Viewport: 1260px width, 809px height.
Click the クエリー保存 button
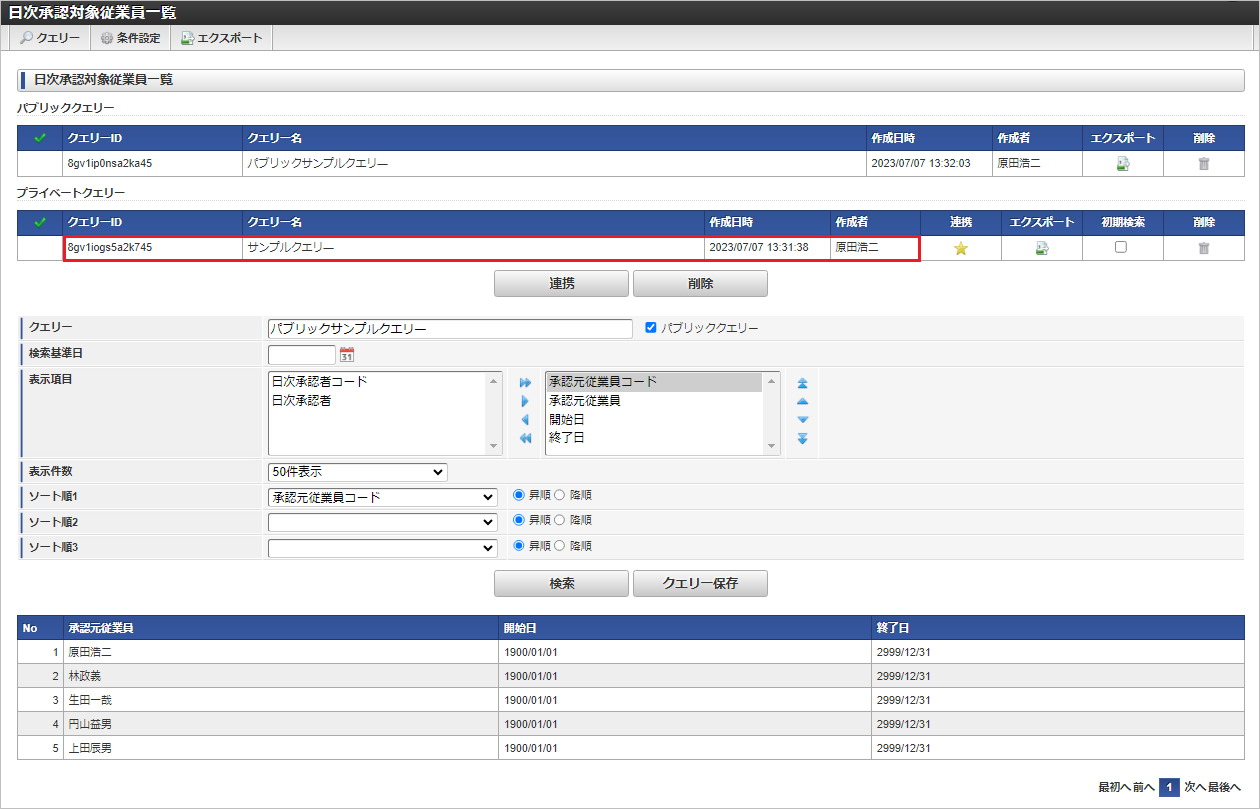point(700,583)
